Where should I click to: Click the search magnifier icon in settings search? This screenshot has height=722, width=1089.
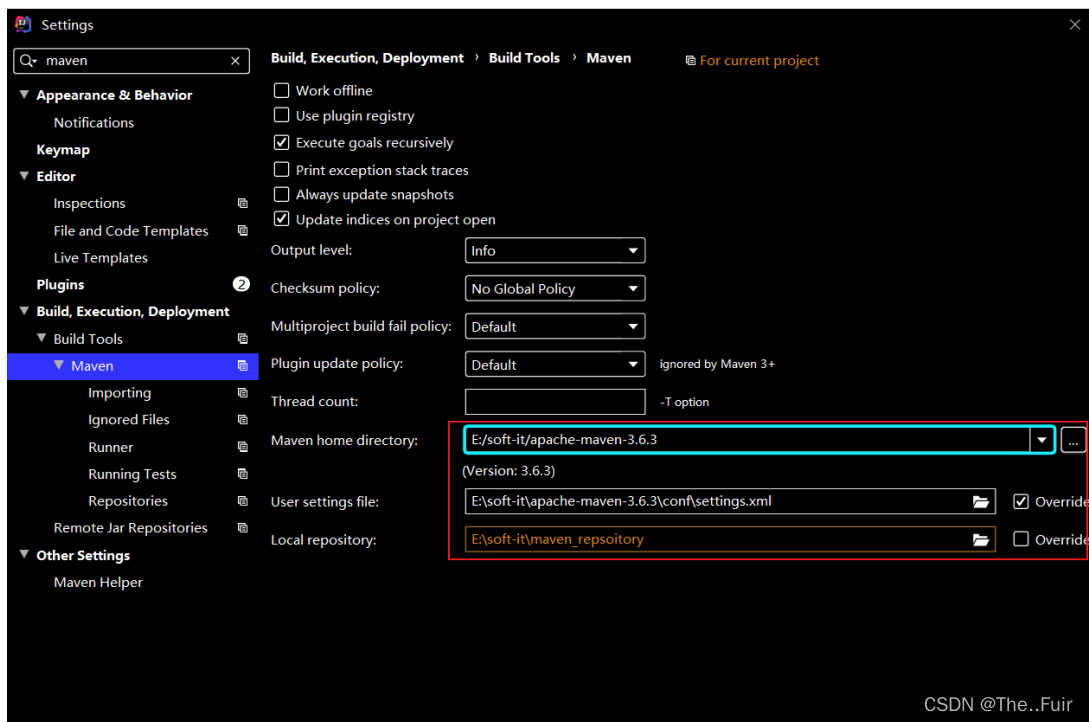(x=27, y=61)
